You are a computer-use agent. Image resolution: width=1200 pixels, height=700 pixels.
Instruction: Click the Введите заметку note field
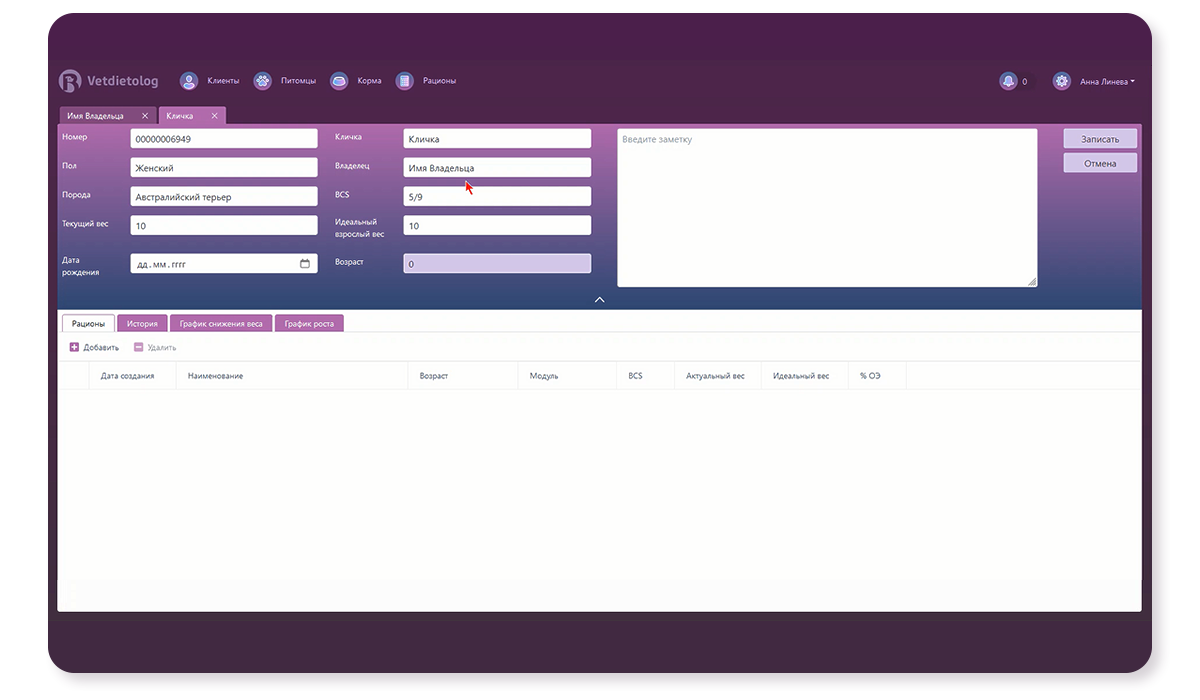tap(826, 208)
